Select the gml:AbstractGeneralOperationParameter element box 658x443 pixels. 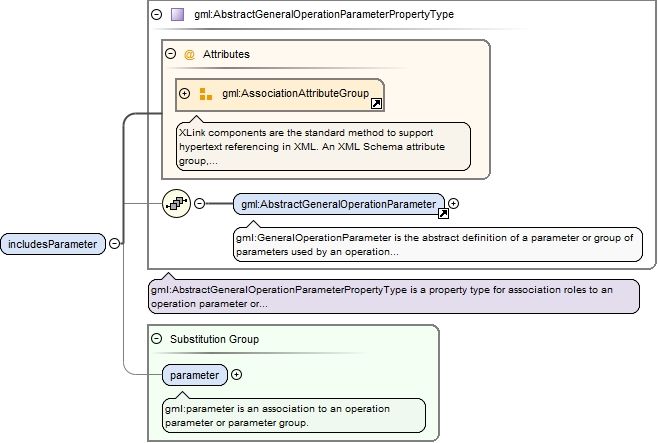point(339,204)
